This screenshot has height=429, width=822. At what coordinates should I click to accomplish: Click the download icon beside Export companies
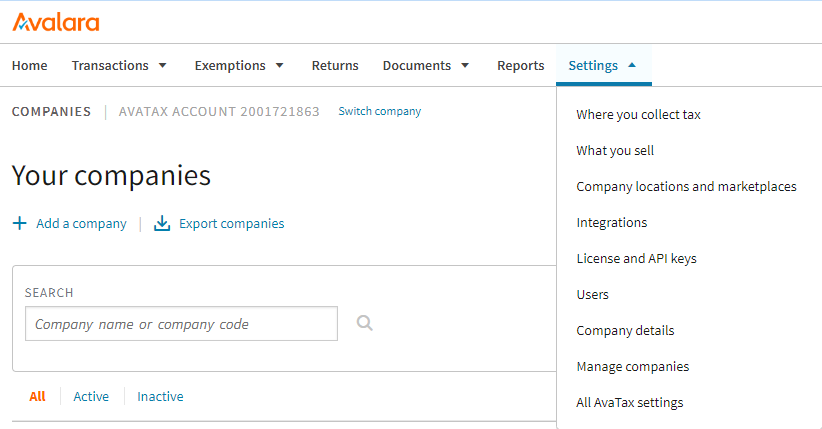coord(162,223)
